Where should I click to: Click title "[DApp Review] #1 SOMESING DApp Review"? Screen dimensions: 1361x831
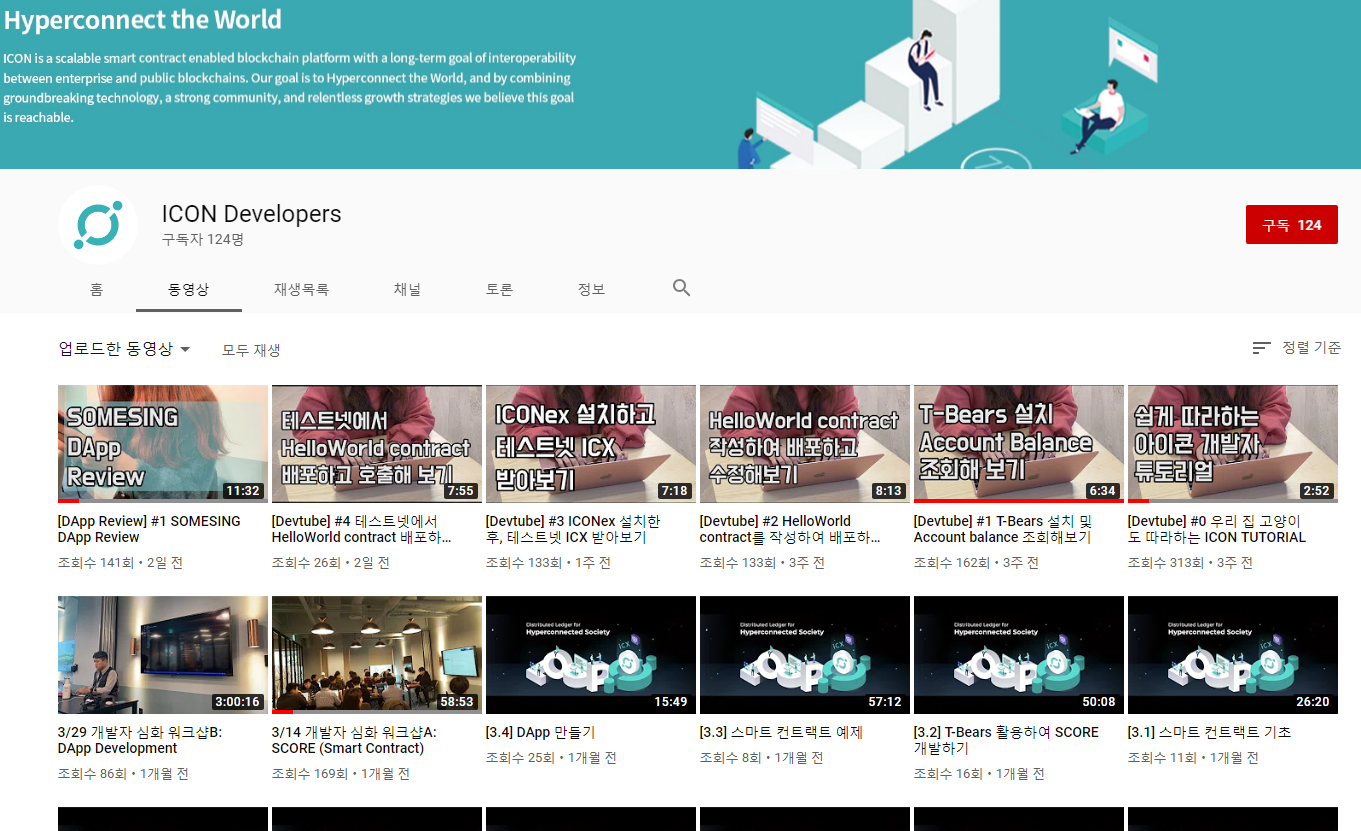click(150, 529)
